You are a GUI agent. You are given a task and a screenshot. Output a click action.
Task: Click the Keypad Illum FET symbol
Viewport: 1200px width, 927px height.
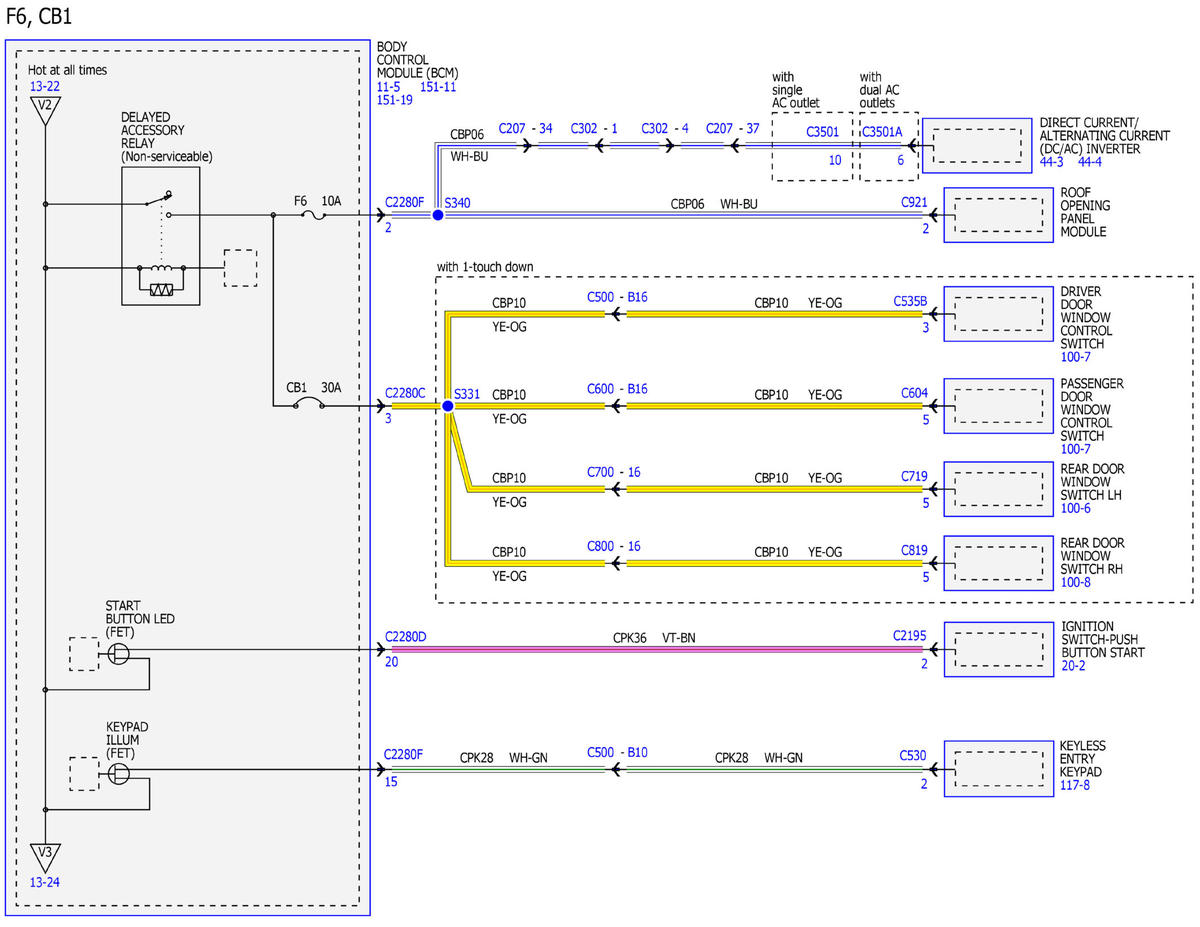point(118,773)
